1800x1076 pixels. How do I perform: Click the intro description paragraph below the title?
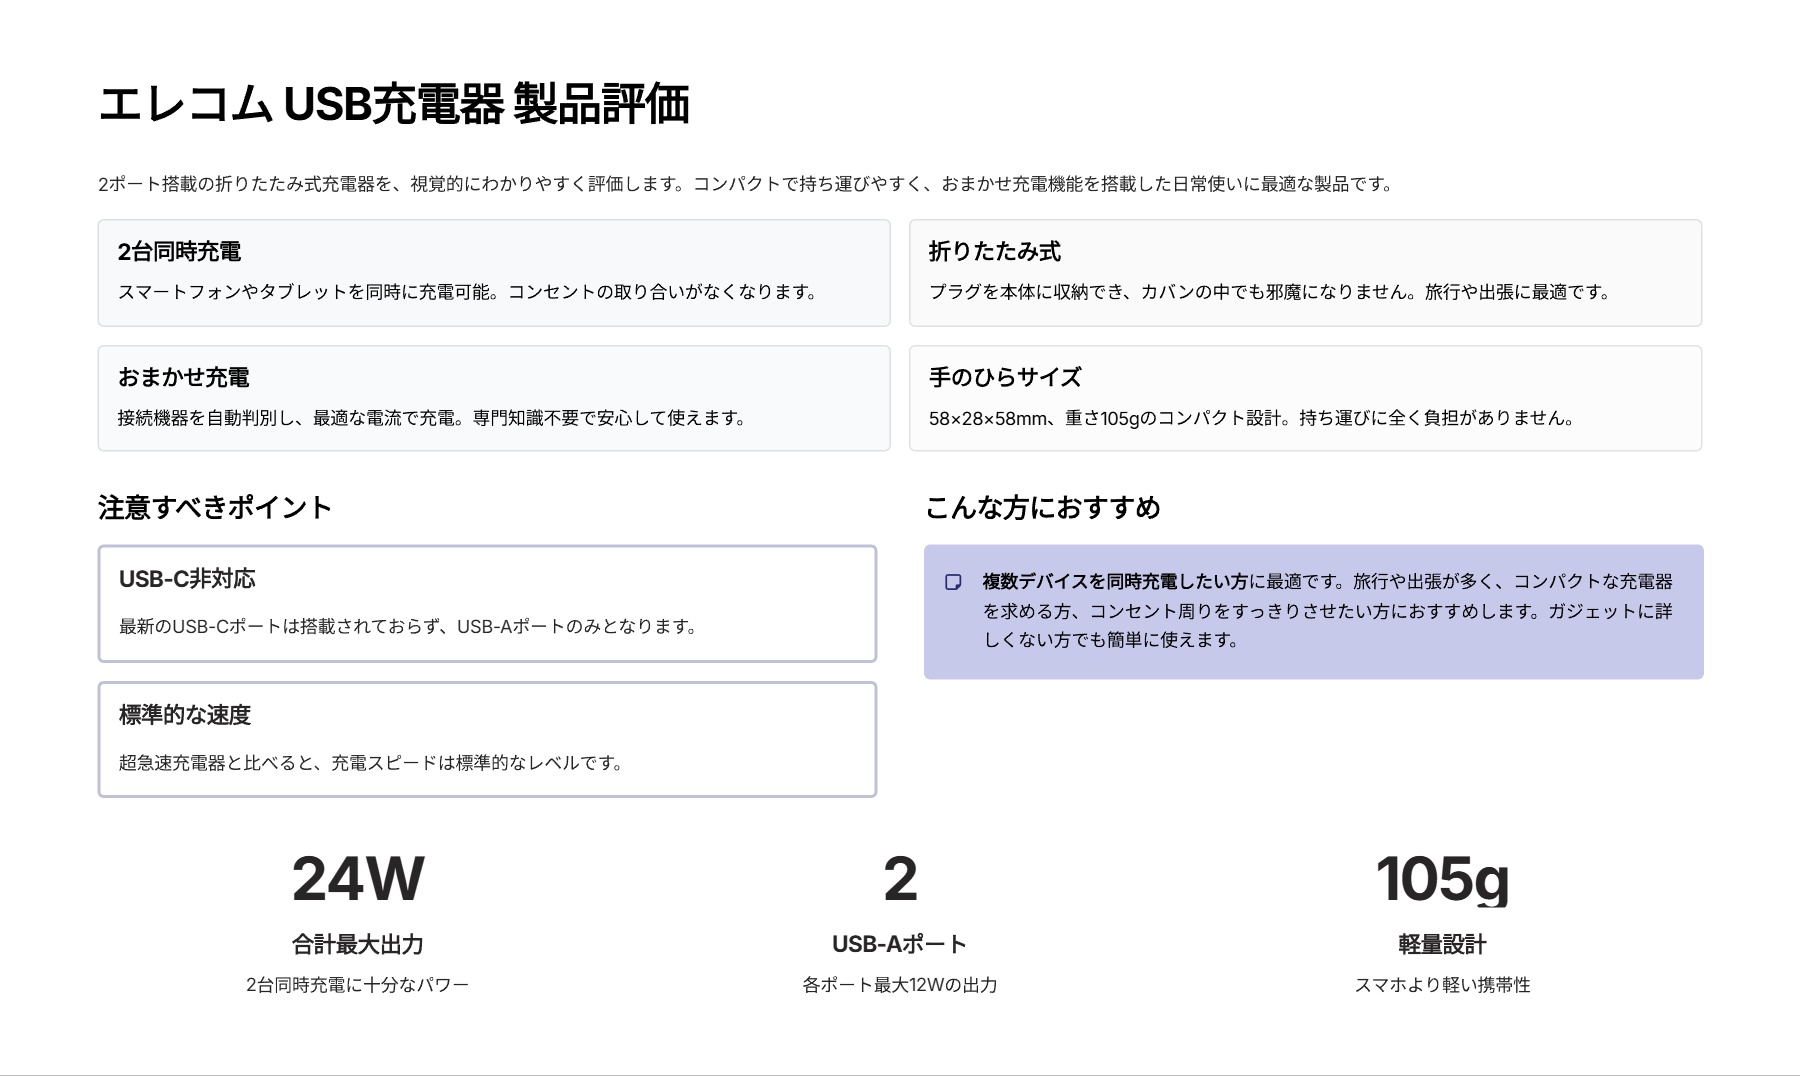pyautogui.click(x=745, y=183)
